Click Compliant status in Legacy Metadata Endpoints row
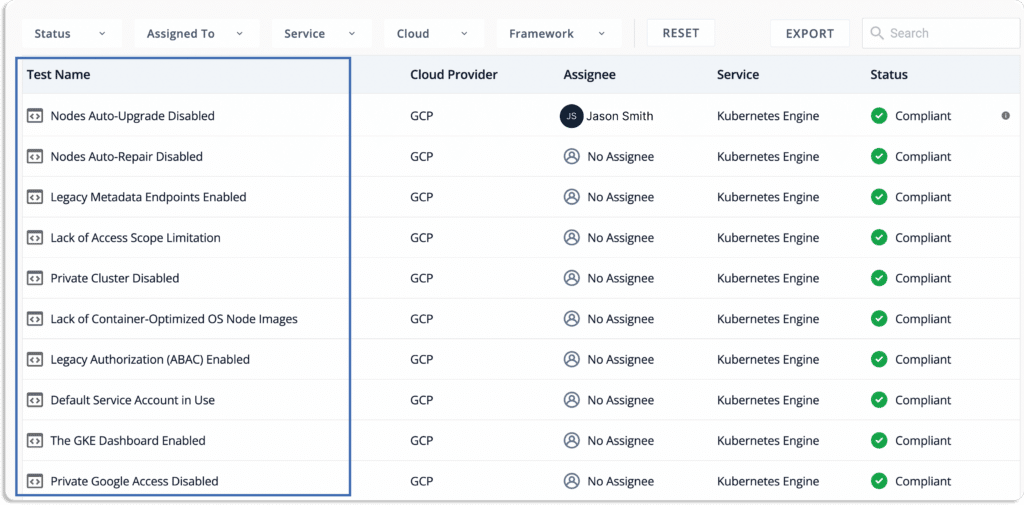1024x505 pixels. pos(923,197)
